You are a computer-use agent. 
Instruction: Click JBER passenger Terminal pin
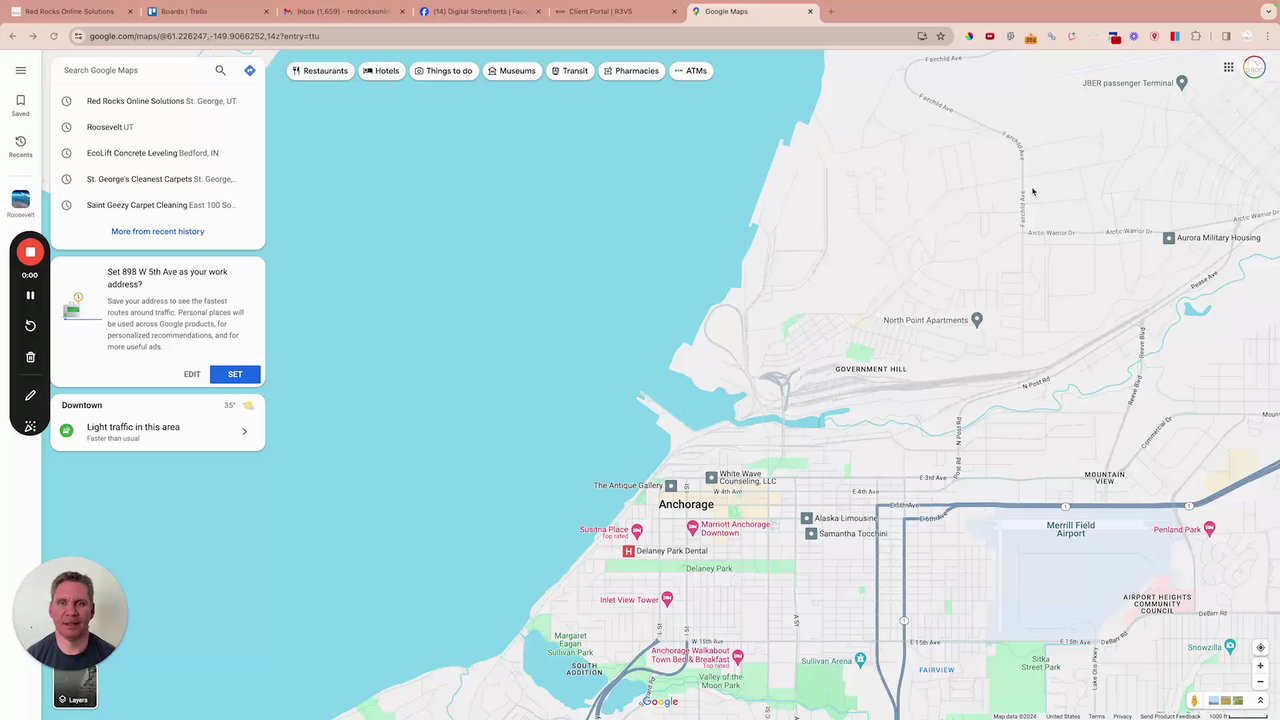[1182, 82]
